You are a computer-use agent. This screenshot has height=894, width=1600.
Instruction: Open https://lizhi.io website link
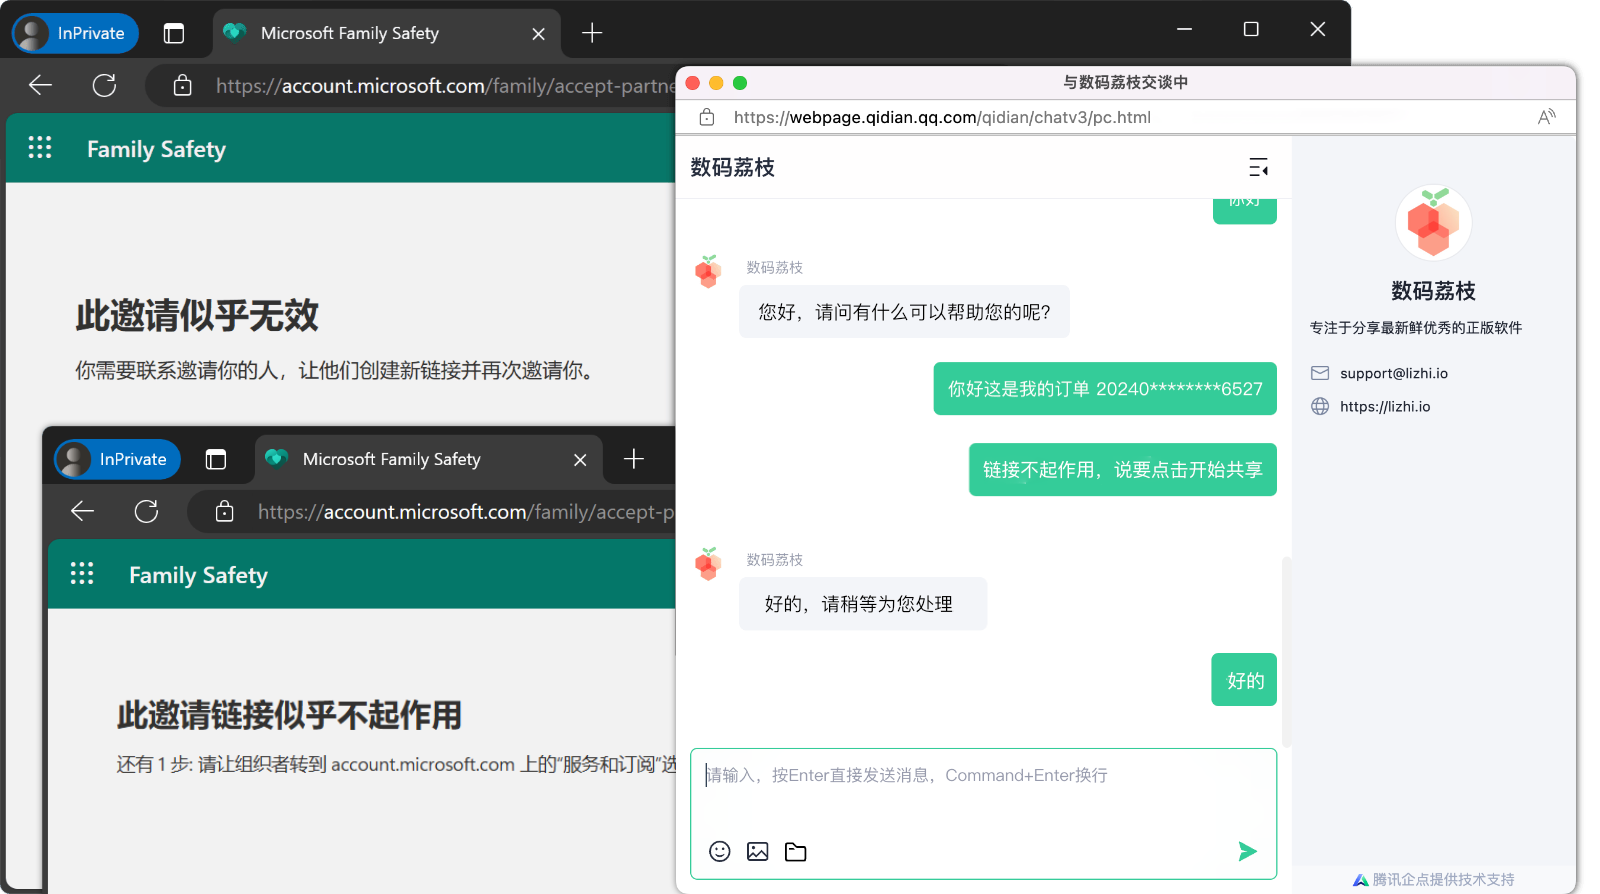[1385, 406]
